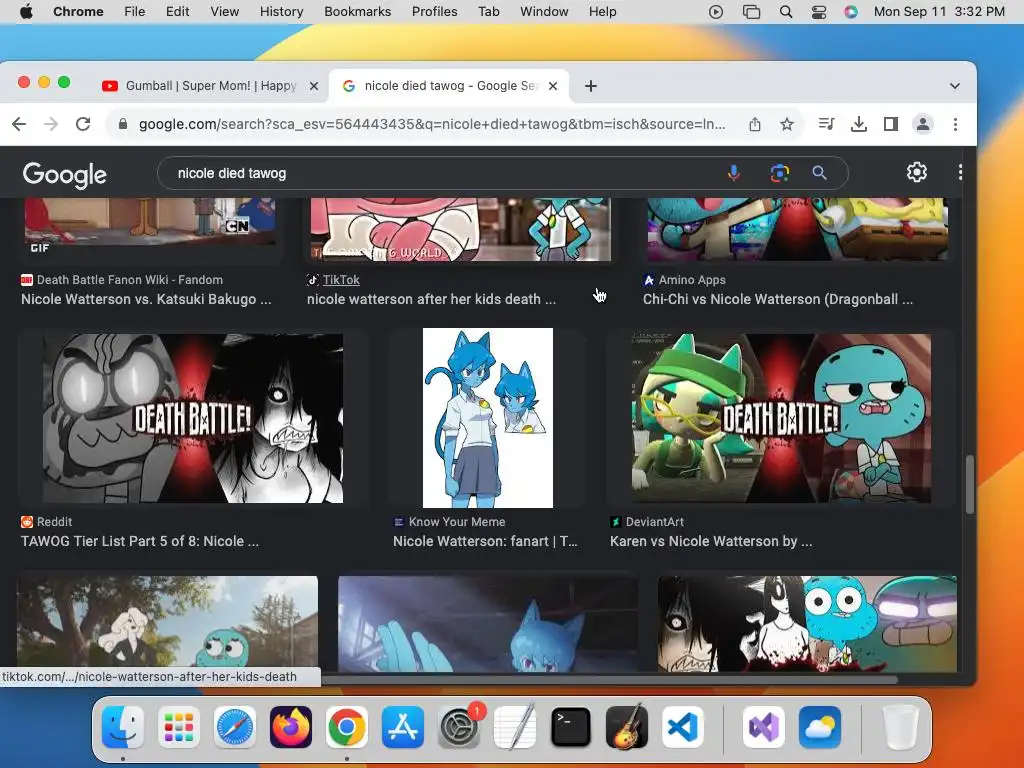The width and height of the screenshot is (1024, 768).
Task: Search by image with Google Lens icon
Action: coord(780,173)
